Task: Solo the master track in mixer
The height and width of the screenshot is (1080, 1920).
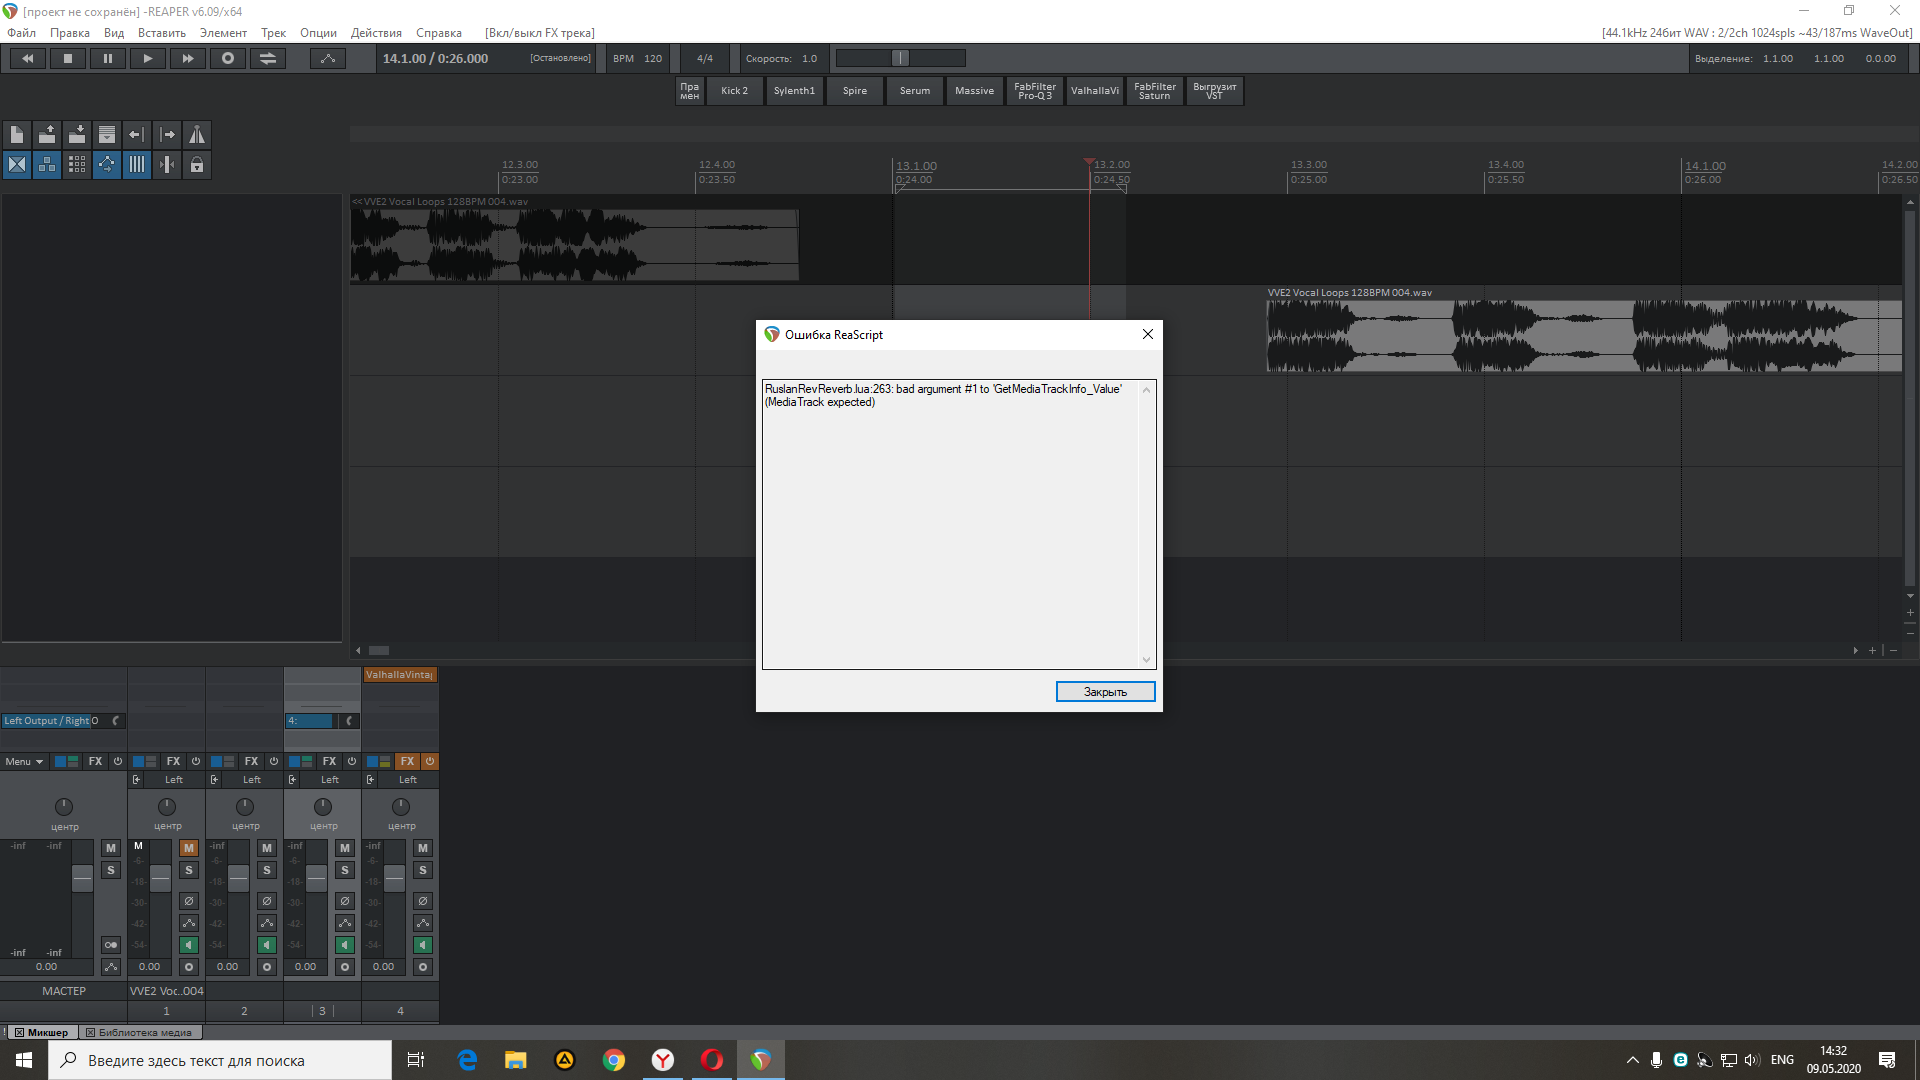Action: tap(111, 871)
